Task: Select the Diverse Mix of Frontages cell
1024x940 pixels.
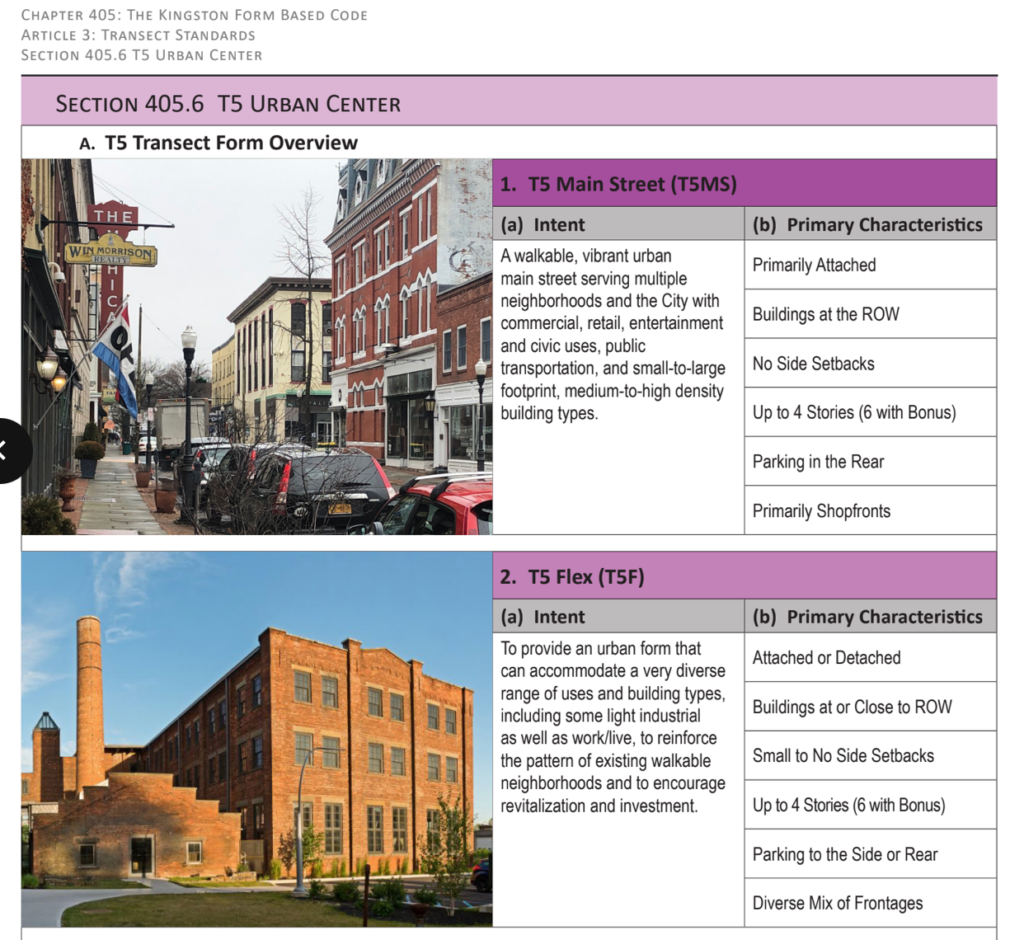Action: click(x=870, y=903)
